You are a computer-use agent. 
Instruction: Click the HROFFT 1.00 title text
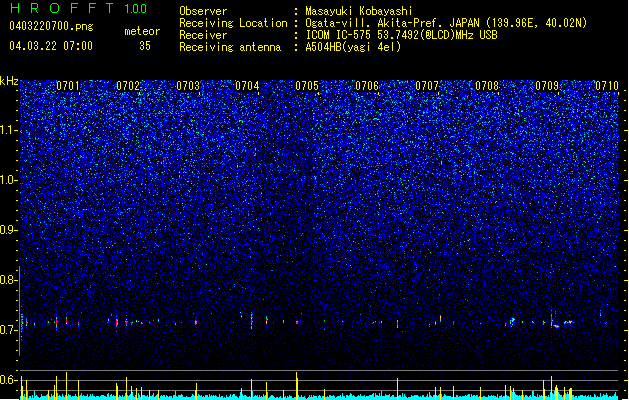(x=79, y=8)
